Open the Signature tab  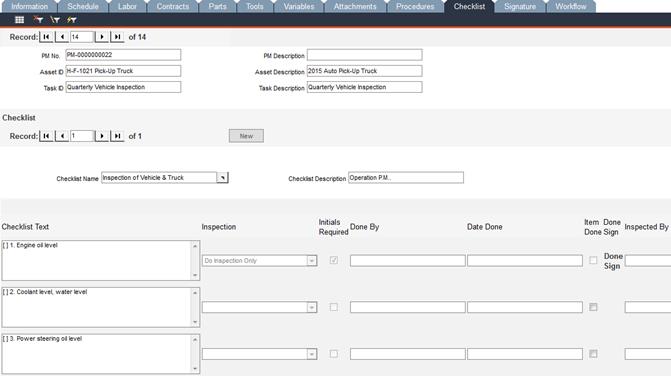520,6
